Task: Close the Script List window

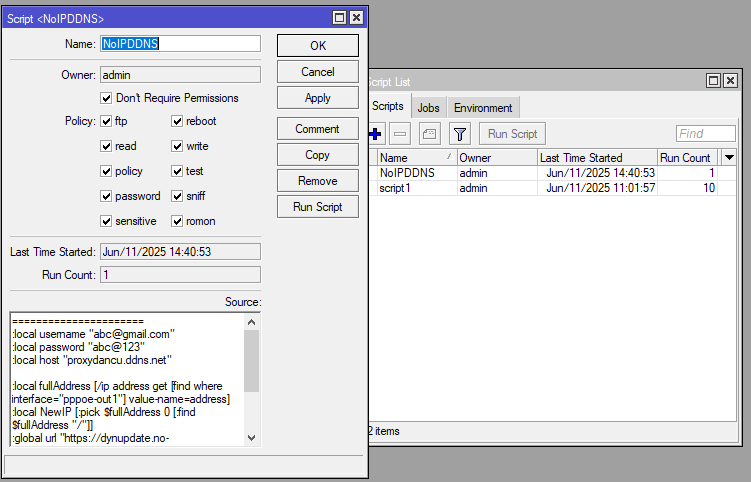Action: [x=731, y=80]
